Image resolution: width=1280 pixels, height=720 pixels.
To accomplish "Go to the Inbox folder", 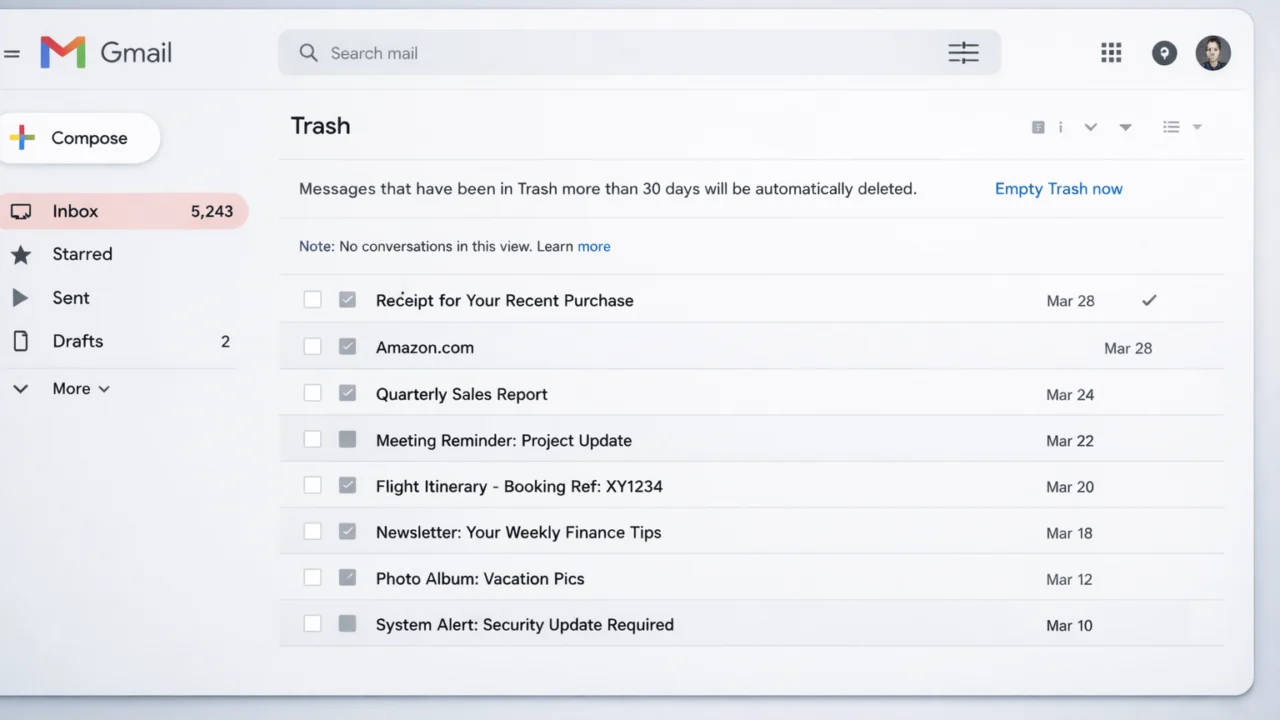I will tap(75, 211).
